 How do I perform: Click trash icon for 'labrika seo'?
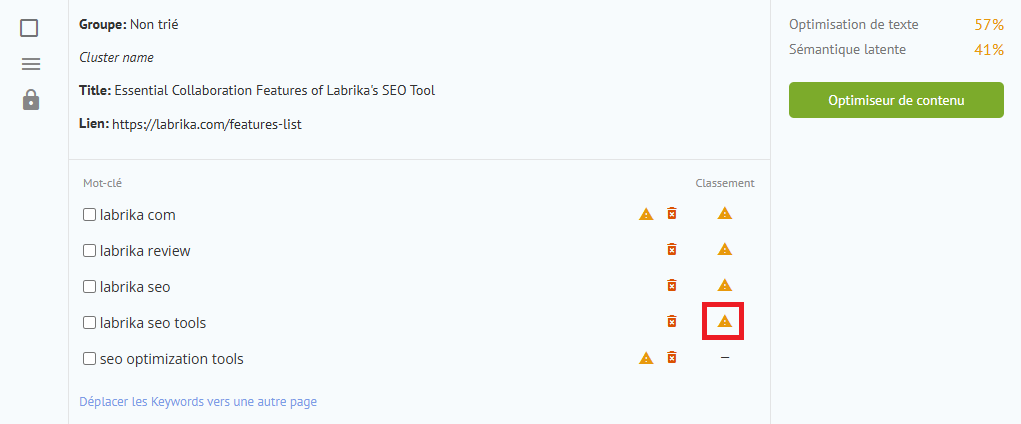tap(672, 285)
